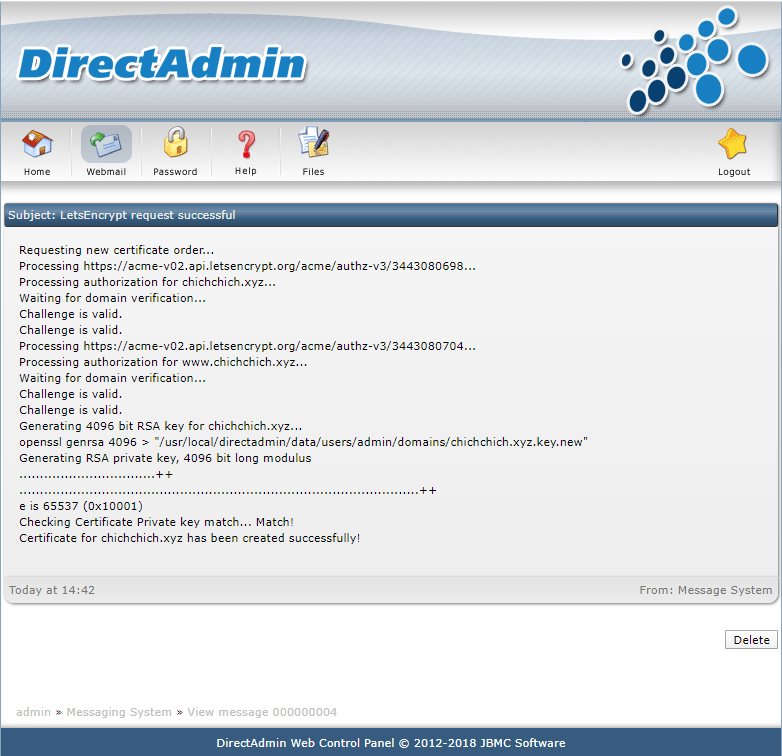This screenshot has width=782, height=756.
Task: Click the DirectAdmin logo in the header
Action: [x=161, y=64]
